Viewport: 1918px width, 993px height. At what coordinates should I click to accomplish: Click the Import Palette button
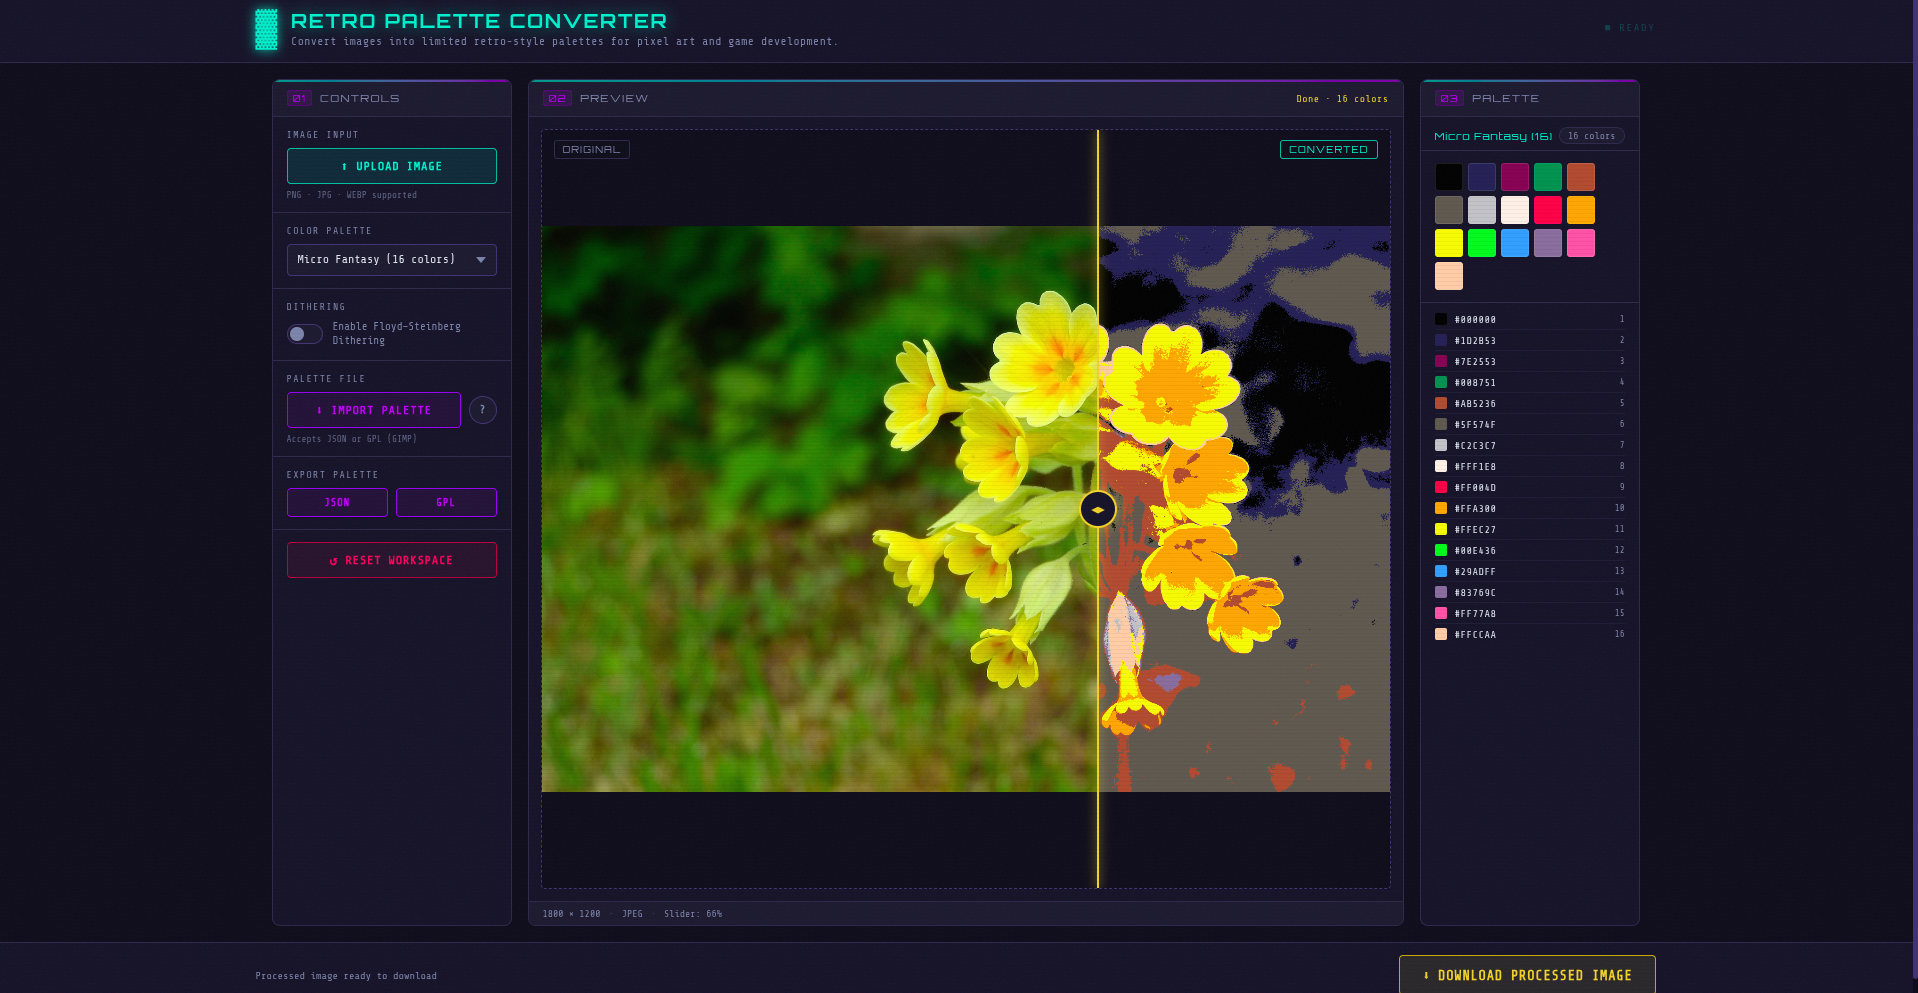tap(374, 410)
